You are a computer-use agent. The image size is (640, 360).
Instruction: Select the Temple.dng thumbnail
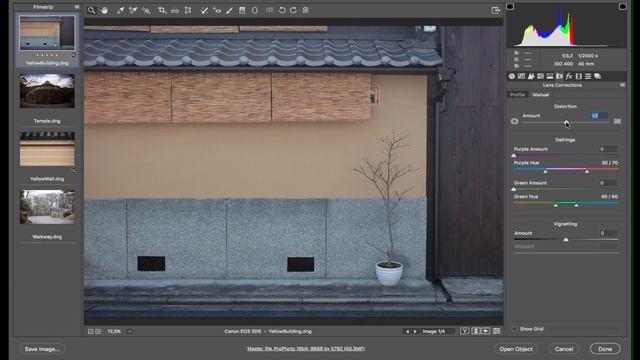47,91
